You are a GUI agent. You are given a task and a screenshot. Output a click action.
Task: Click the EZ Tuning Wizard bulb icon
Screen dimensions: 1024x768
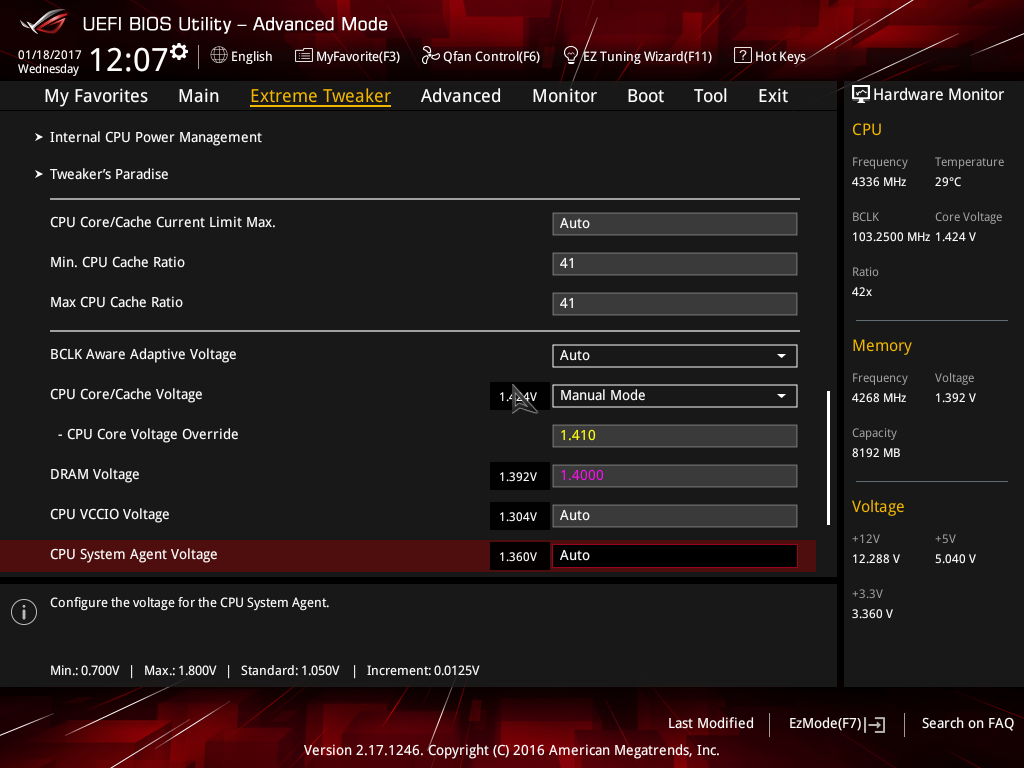click(x=570, y=56)
